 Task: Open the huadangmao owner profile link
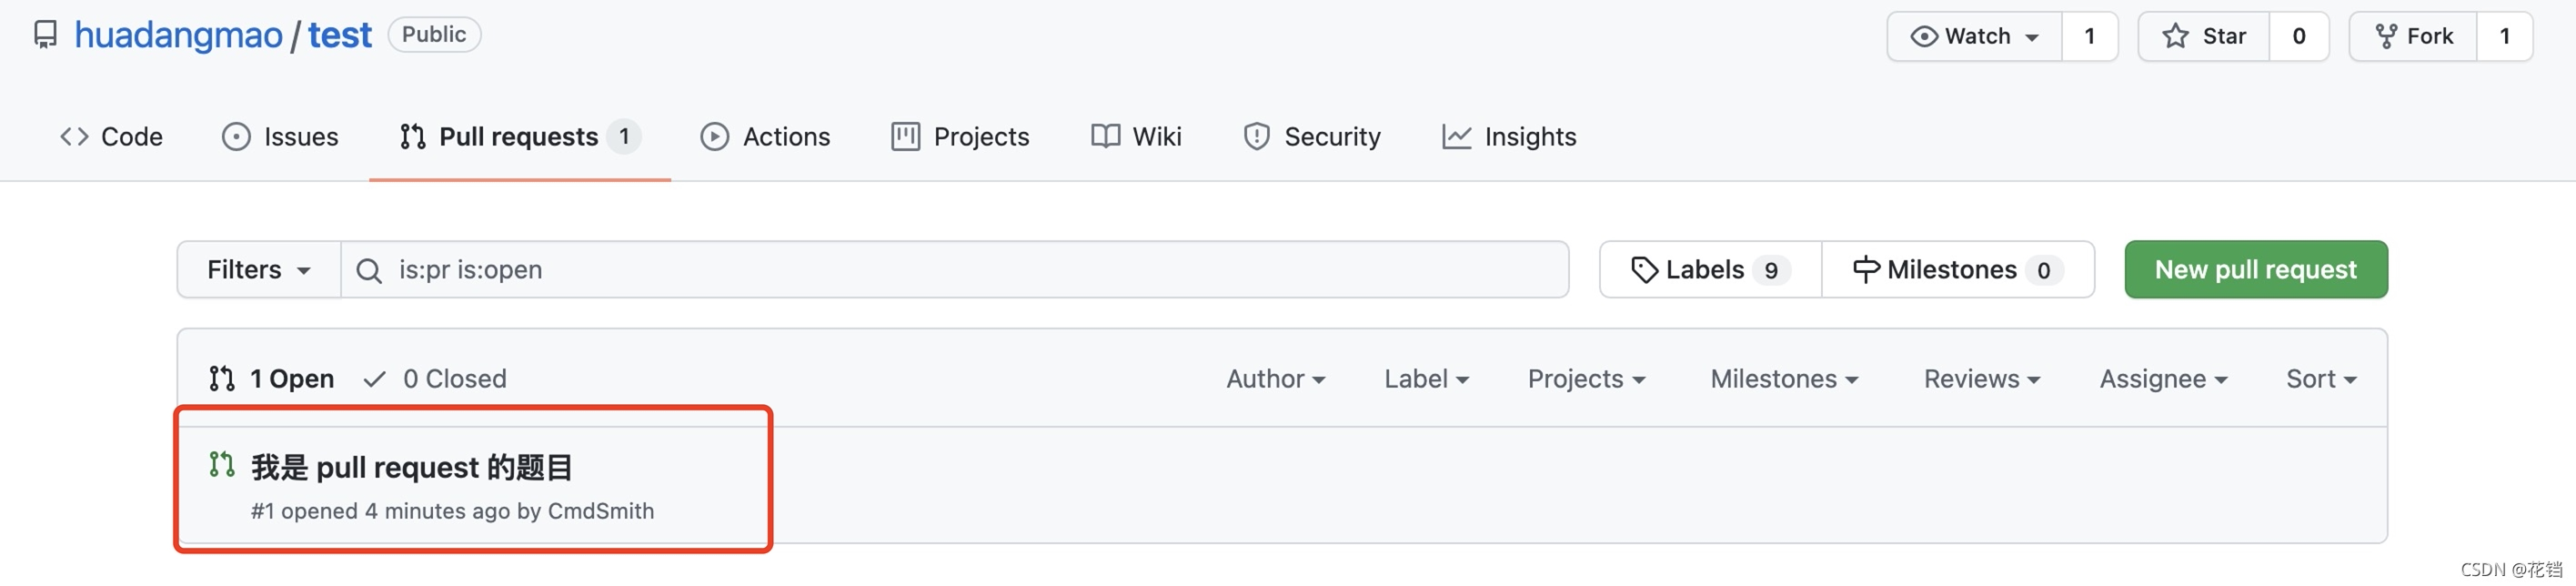(179, 36)
